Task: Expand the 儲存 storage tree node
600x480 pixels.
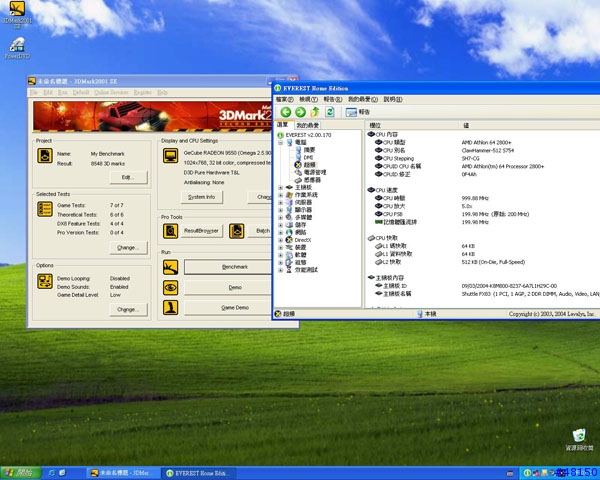Action: tap(280, 225)
